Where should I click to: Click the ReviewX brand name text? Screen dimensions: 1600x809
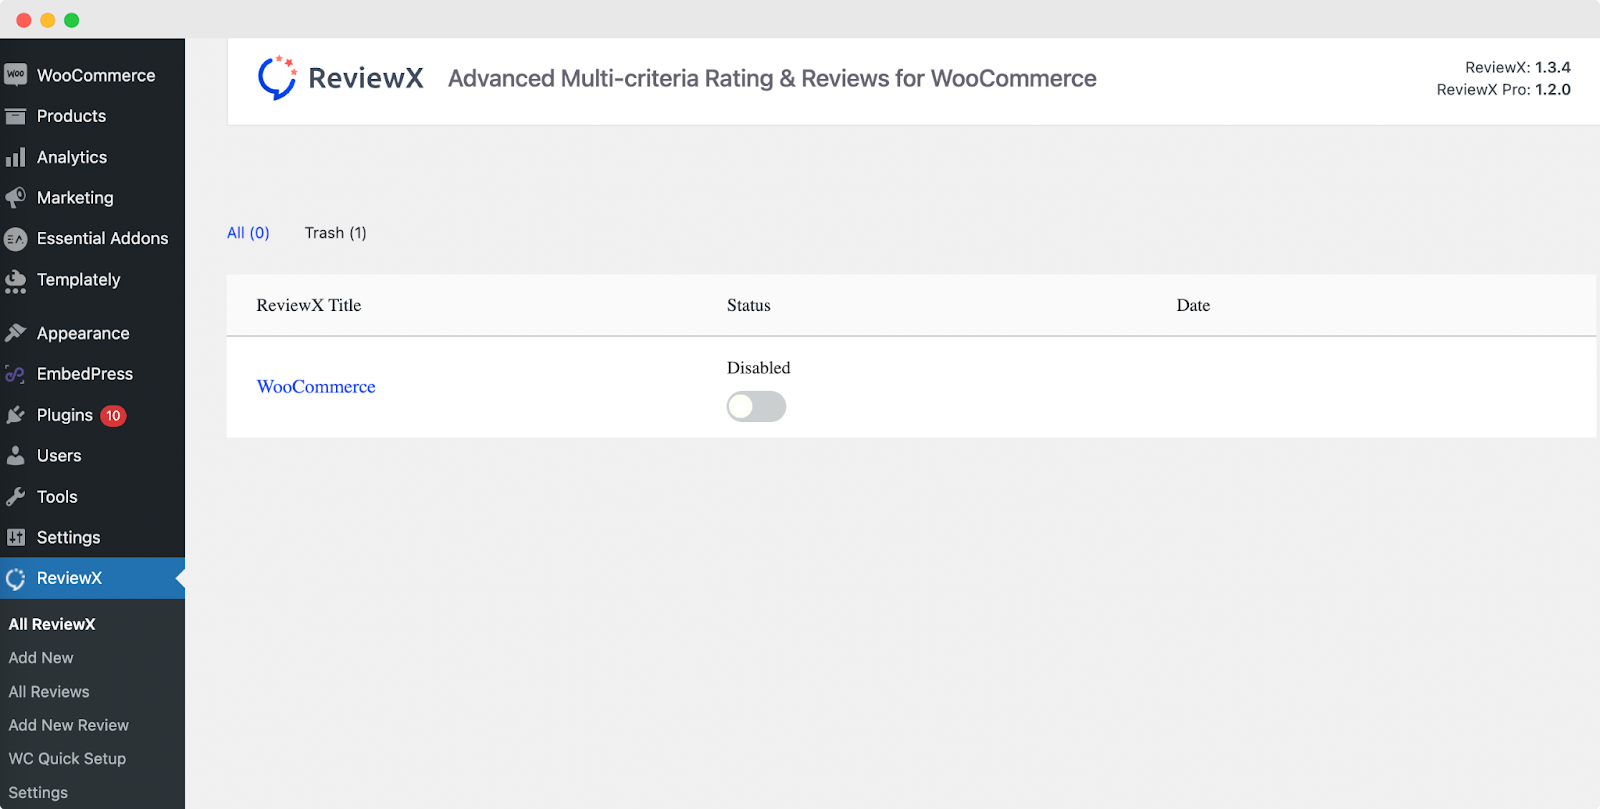click(x=366, y=78)
